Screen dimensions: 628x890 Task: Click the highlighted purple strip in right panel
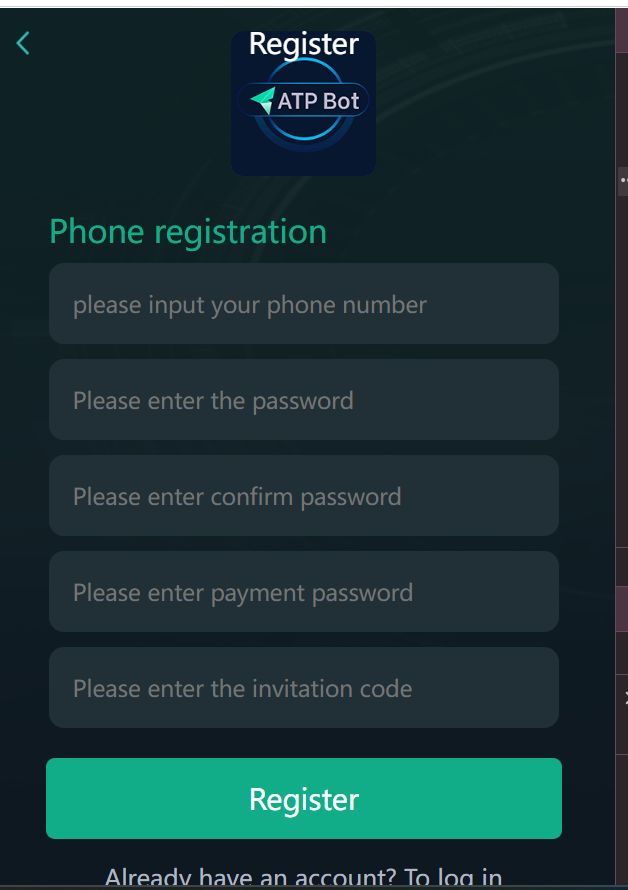click(622, 608)
